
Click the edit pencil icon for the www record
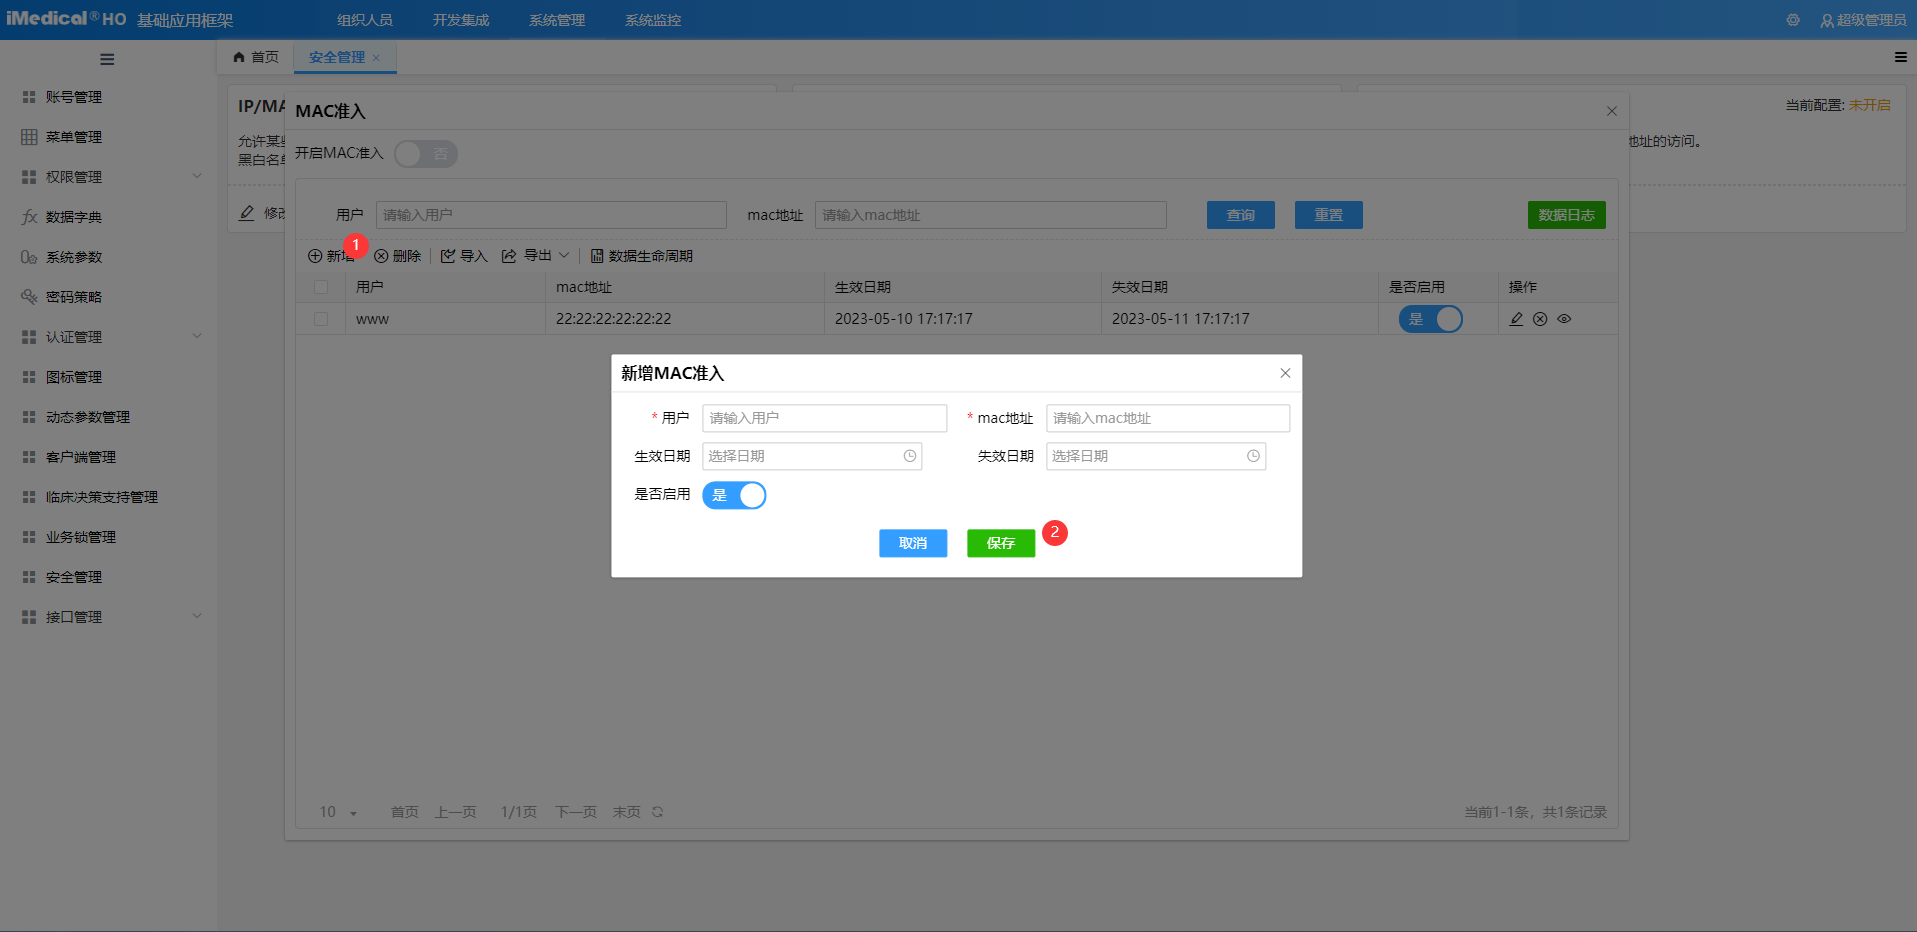tap(1515, 318)
